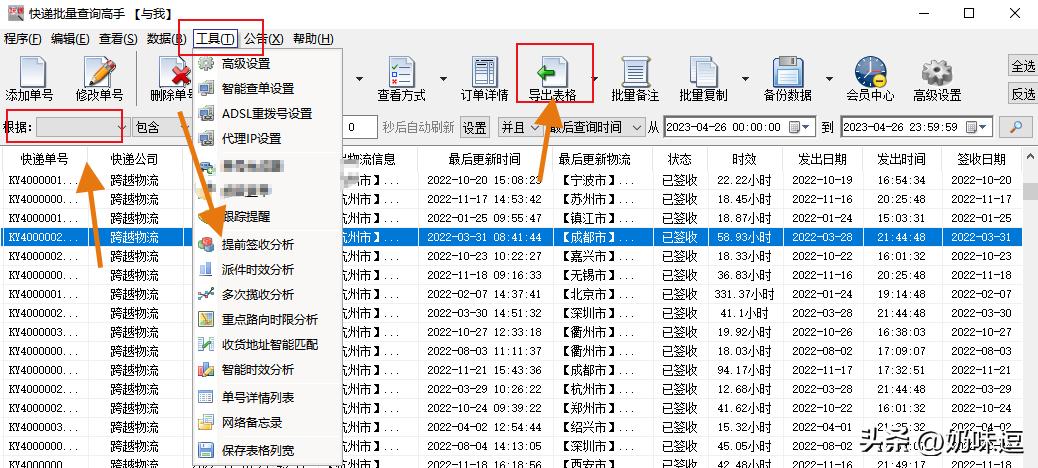
Task: Click the 设置 auto-refresh button
Action: pos(474,127)
